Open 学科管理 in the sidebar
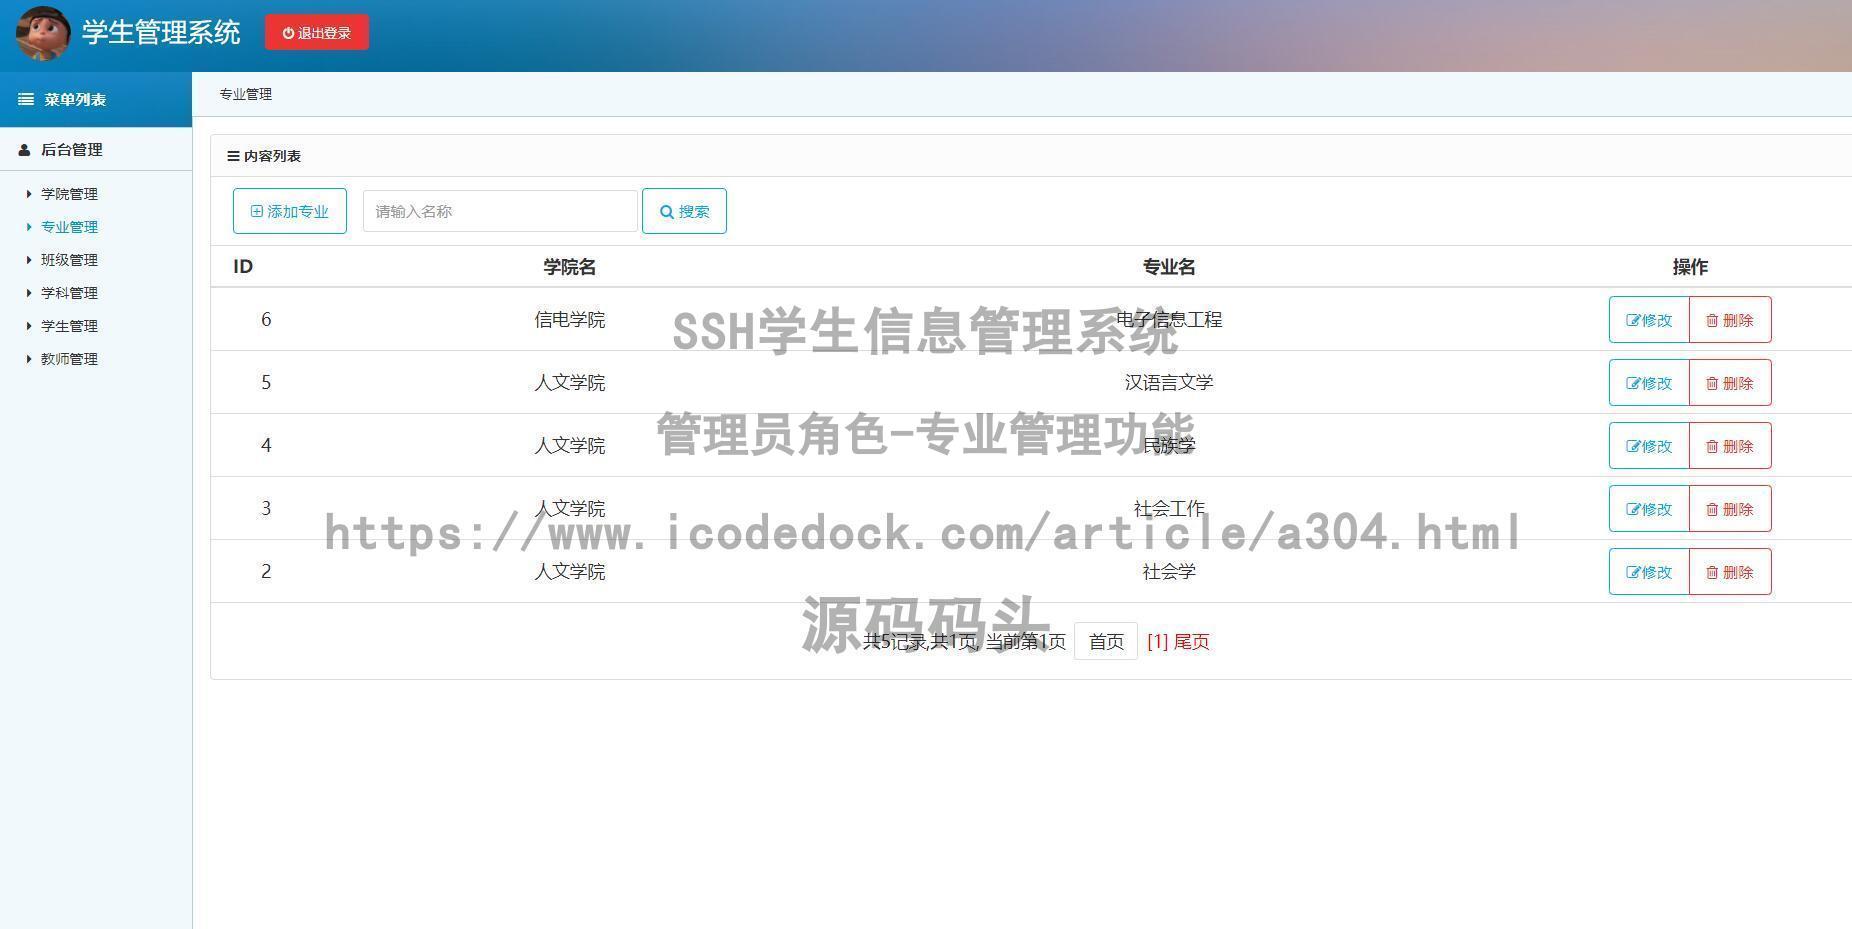 (x=68, y=293)
